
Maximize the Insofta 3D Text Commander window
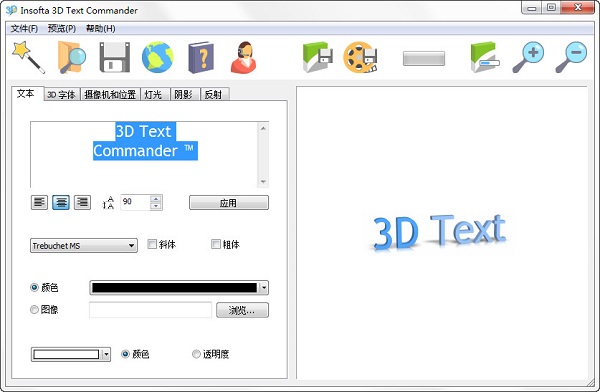(x=551, y=8)
